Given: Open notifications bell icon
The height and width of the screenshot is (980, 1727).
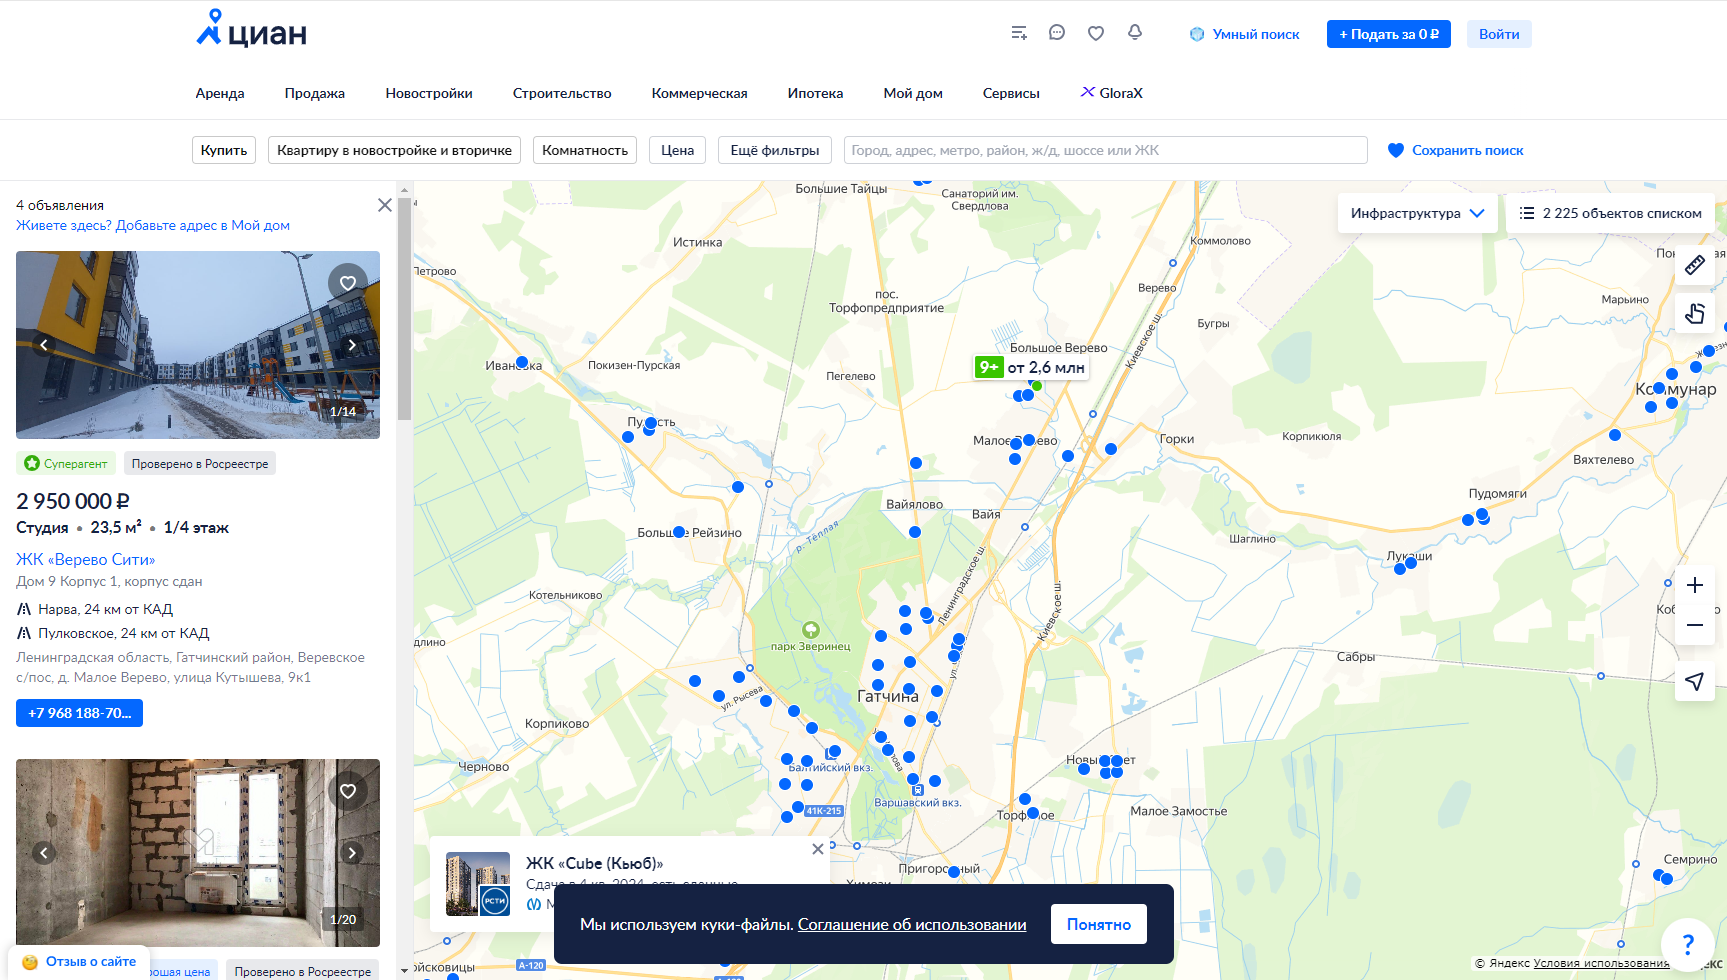Looking at the screenshot, I should 1135,33.
